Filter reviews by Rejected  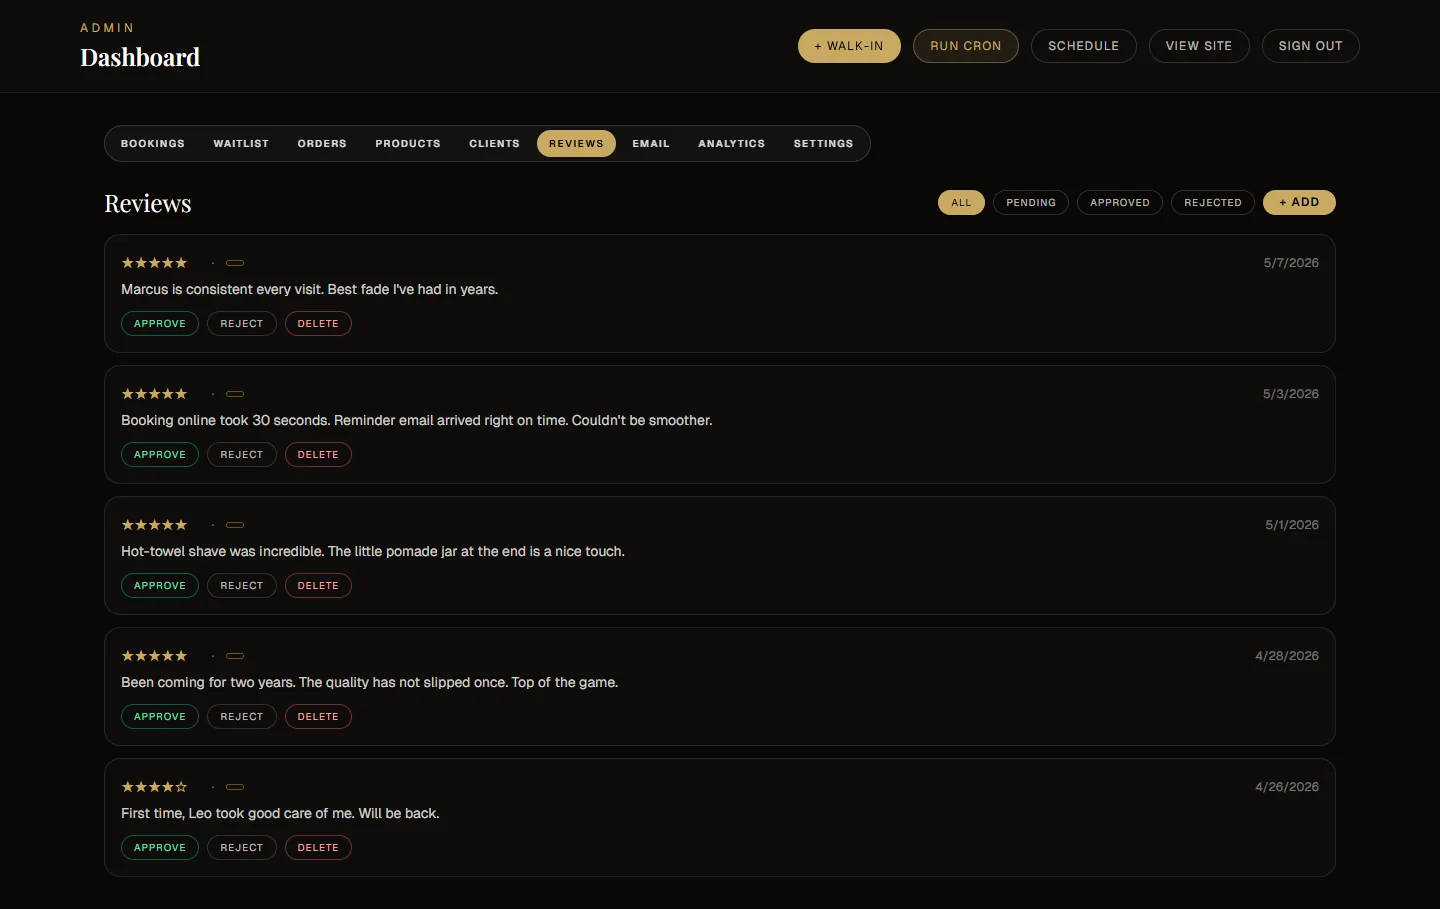(1213, 203)
